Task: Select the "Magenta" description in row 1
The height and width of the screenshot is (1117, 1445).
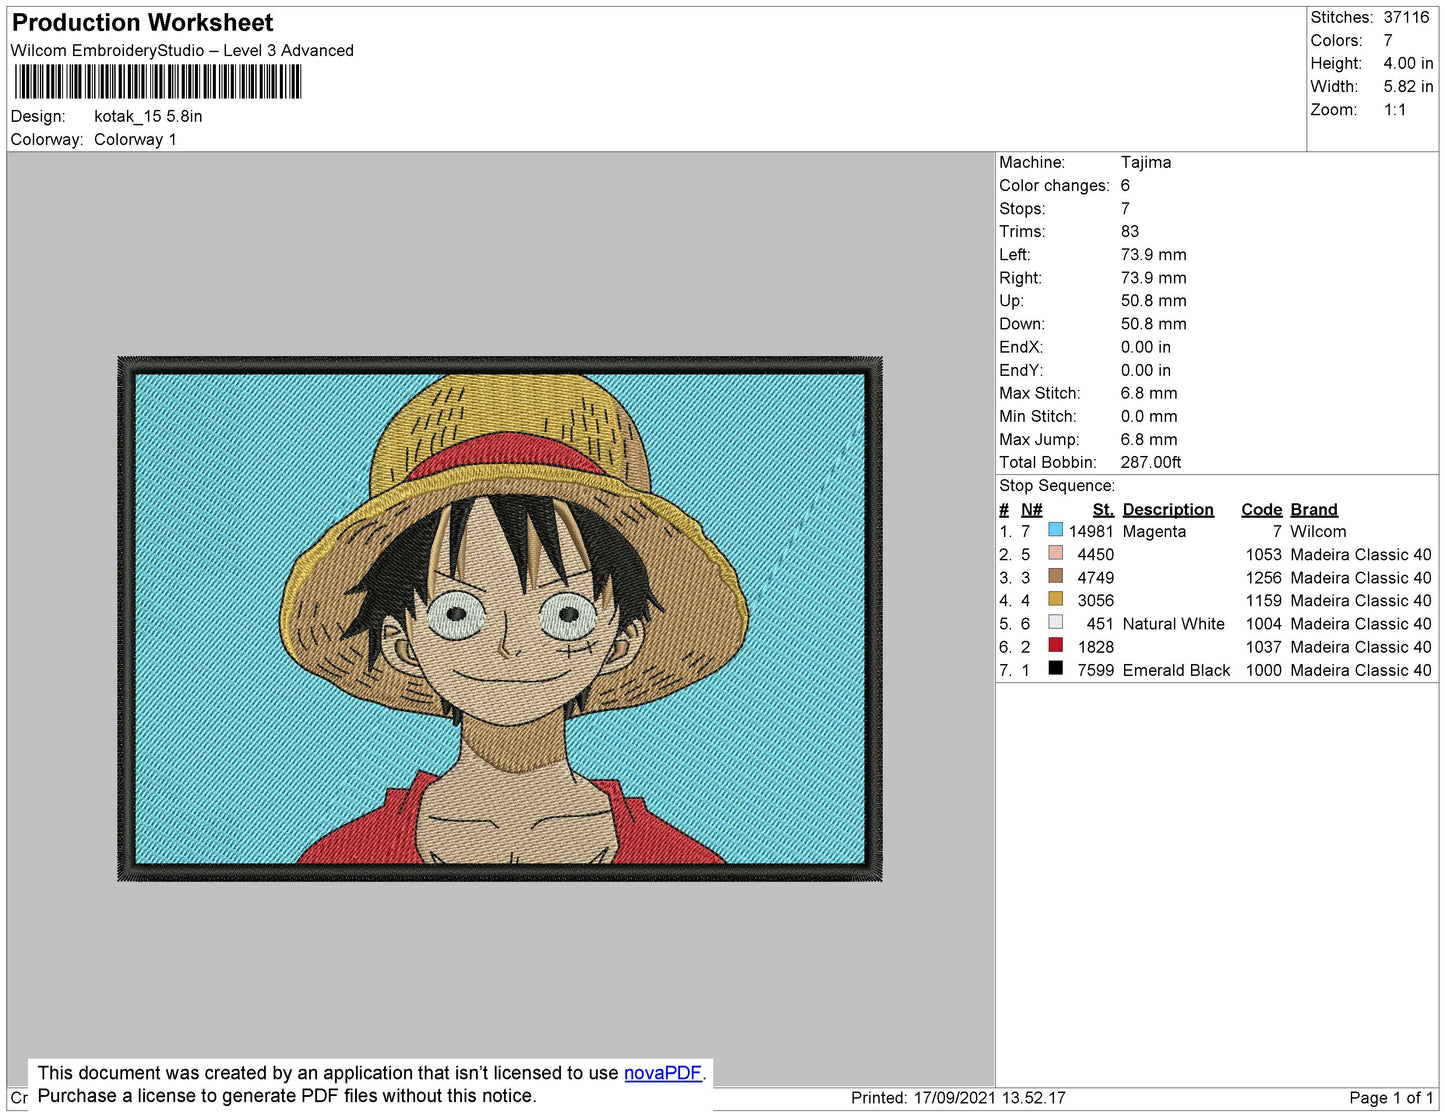Action: point(1154,532)
